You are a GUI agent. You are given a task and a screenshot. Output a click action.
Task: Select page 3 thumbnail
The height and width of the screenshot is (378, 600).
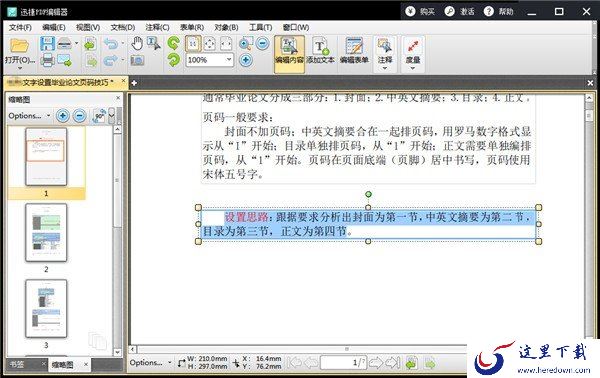[46, 308]
